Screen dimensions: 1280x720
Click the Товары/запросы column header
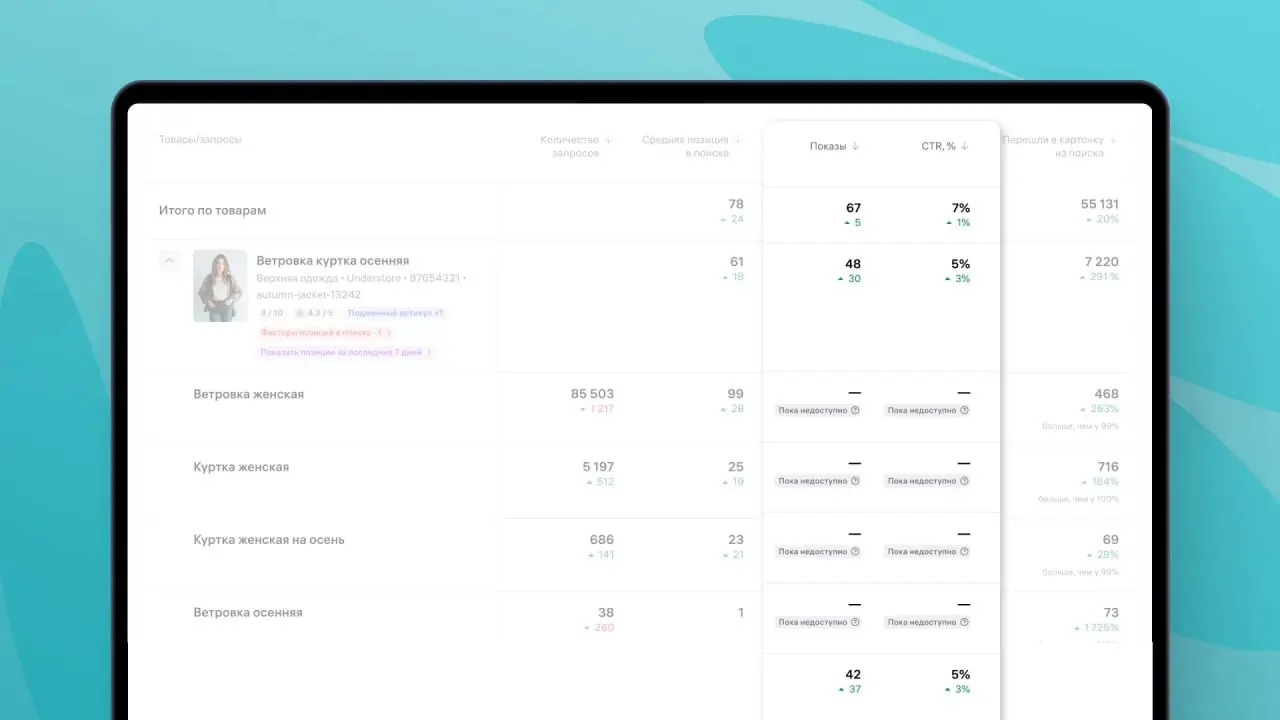(200, 140)
